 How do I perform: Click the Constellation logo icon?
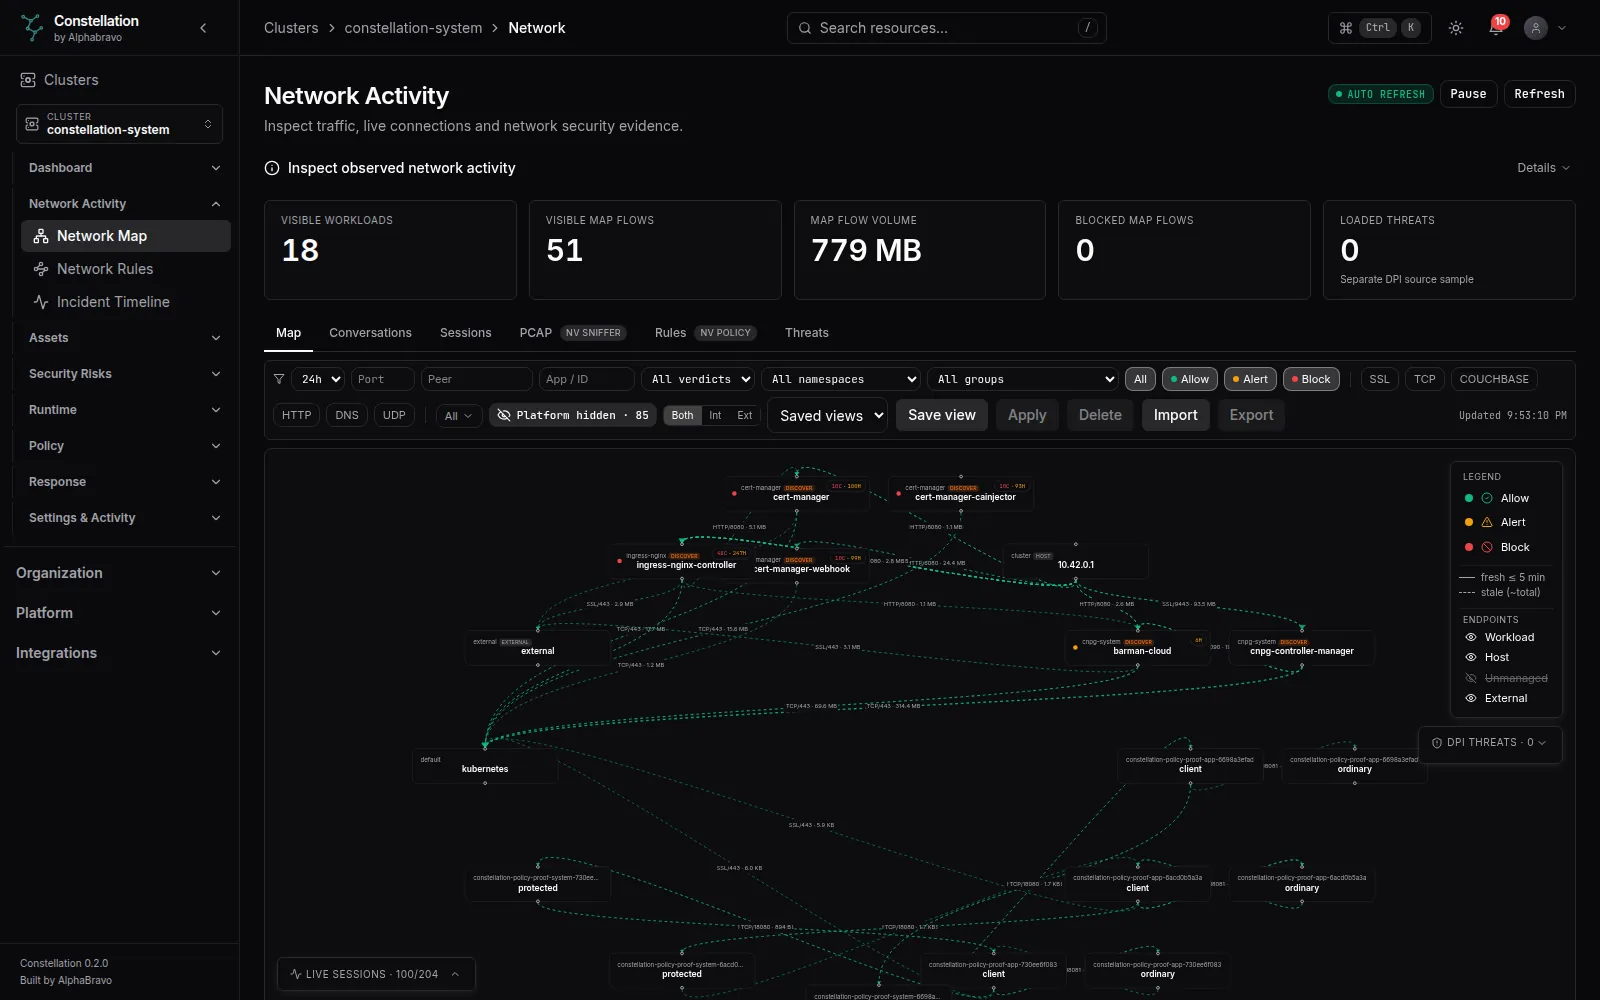(32, 27)
